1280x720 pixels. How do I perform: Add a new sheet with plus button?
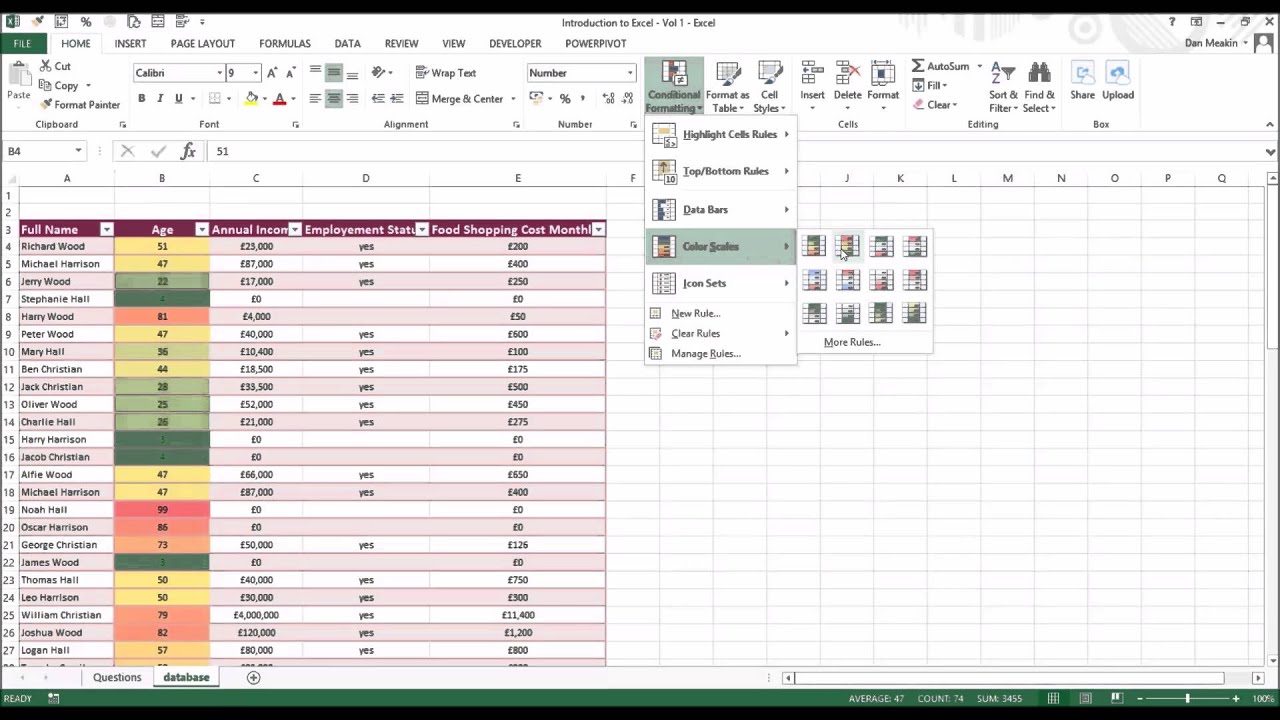click(253, 678)
